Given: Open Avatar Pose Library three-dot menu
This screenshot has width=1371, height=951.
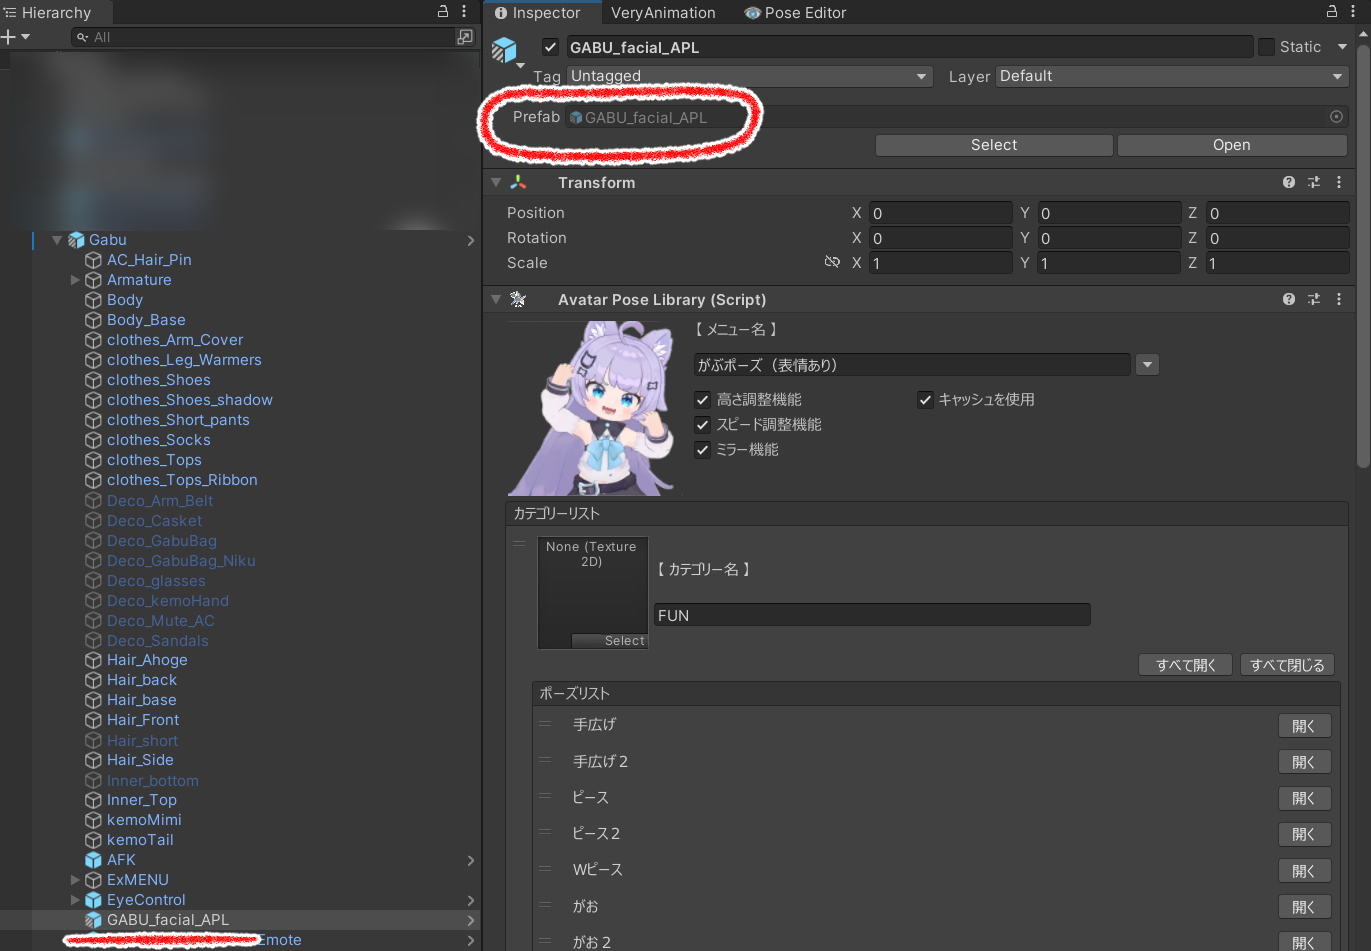Looking at the screenshot, I should 1339,299.
